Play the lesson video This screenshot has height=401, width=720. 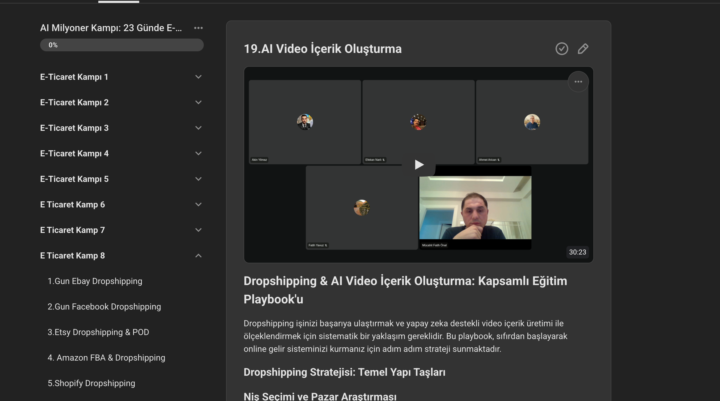(x=418, y=164)
